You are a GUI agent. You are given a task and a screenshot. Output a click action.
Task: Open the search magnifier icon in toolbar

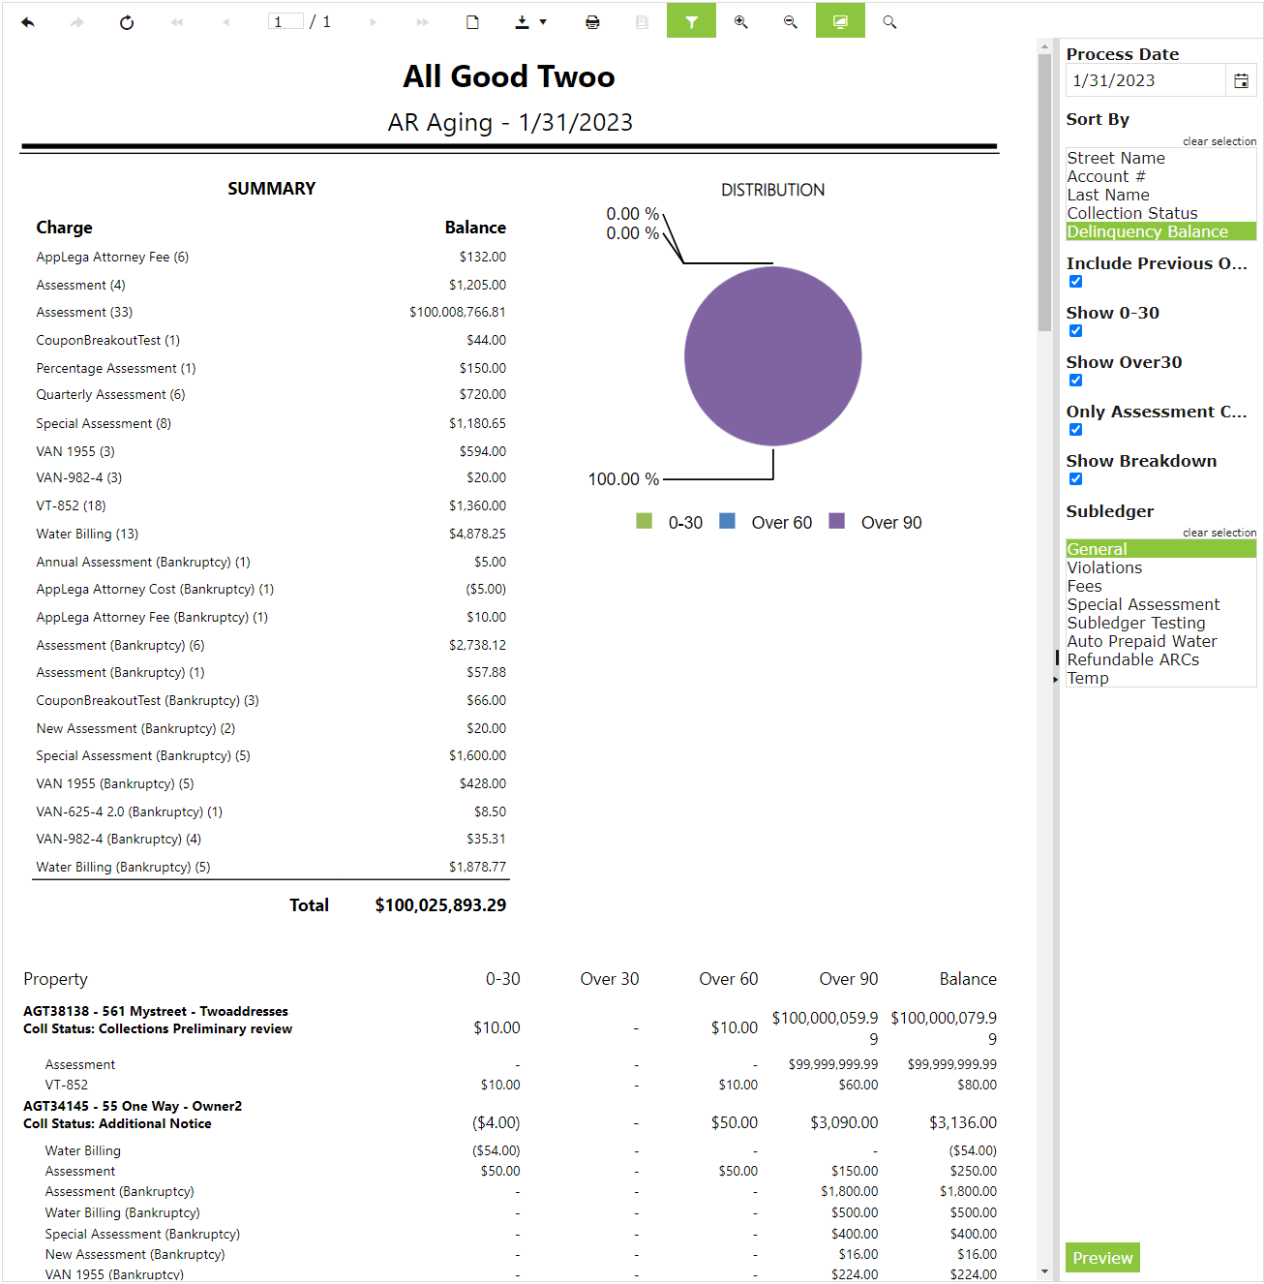point(889,22)
